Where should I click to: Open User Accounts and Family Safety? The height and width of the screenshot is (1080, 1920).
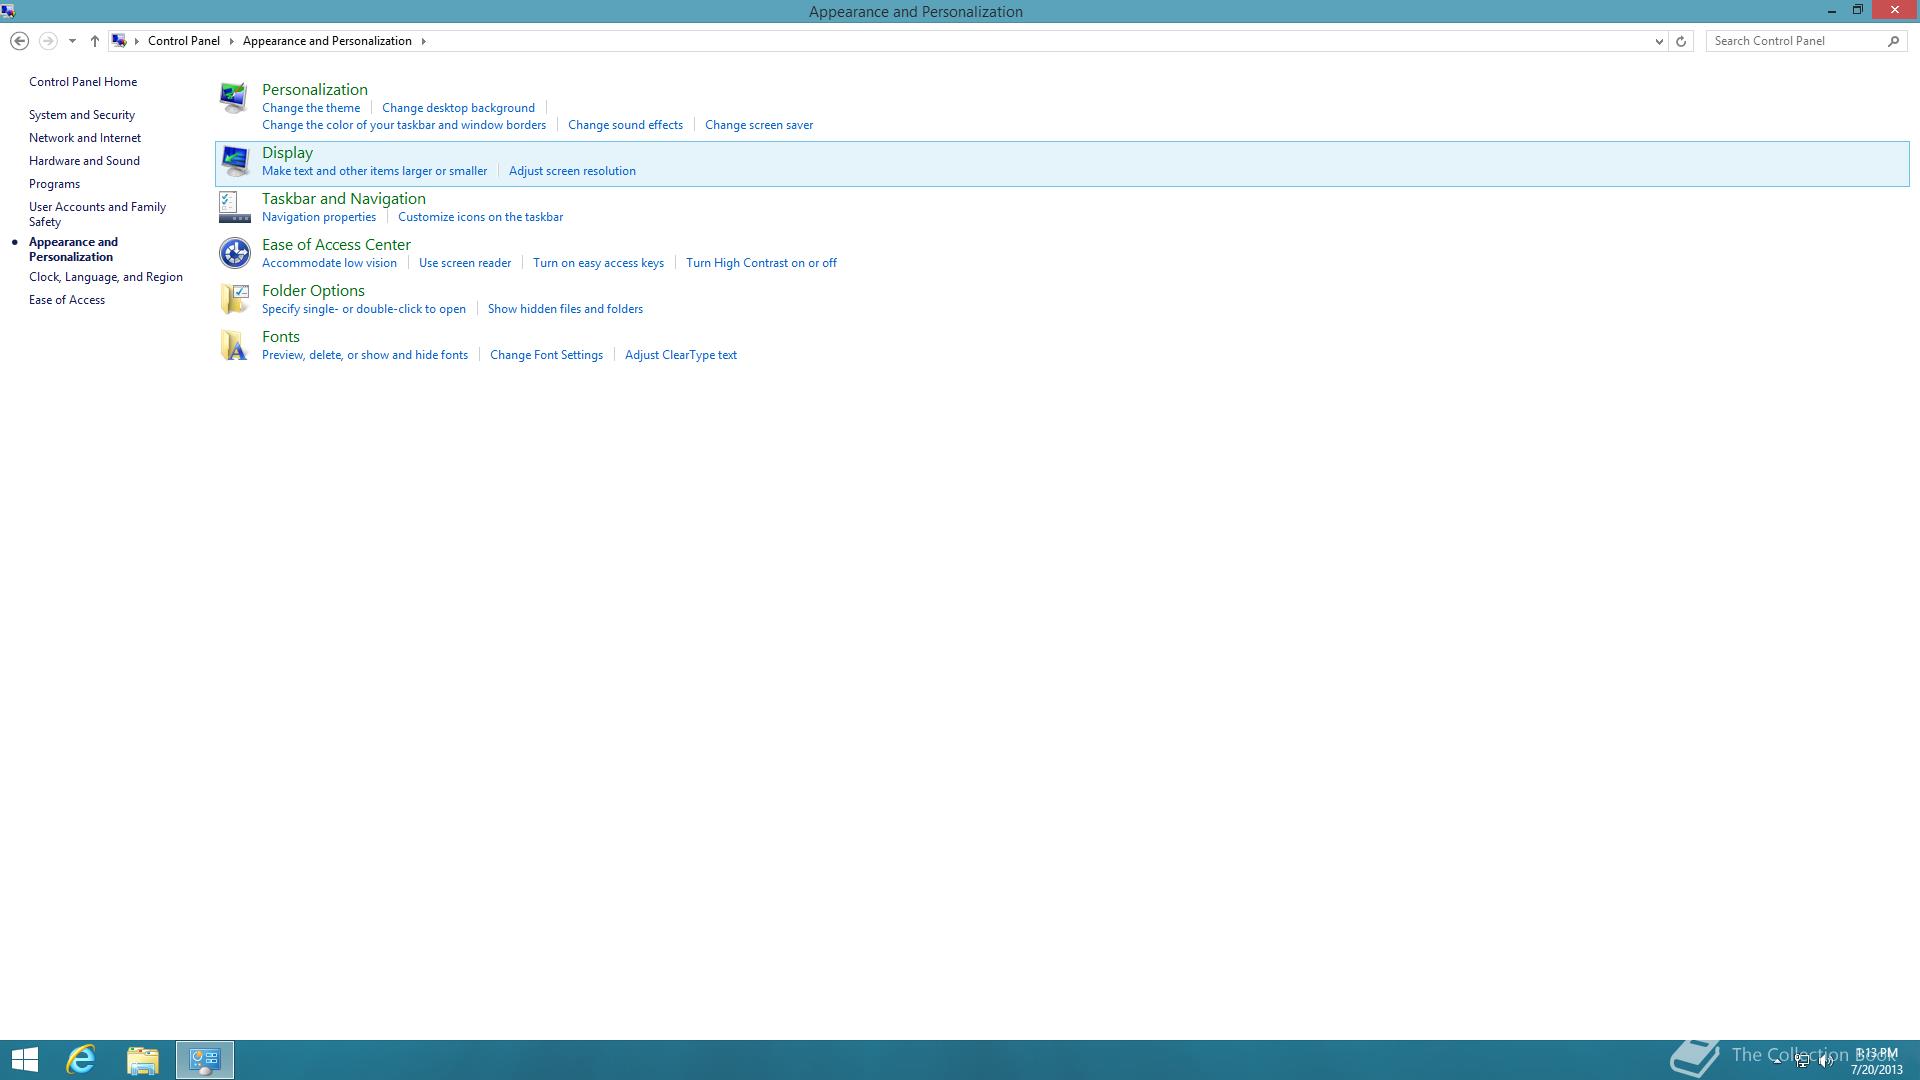tap(97, 214)
